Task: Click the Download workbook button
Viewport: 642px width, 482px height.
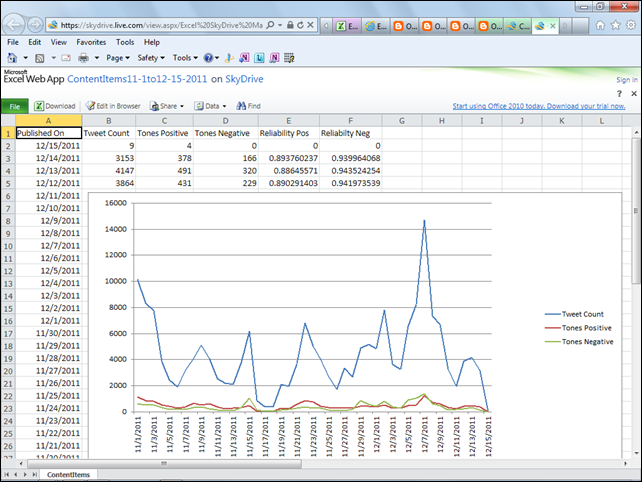Action: [55, 105]
